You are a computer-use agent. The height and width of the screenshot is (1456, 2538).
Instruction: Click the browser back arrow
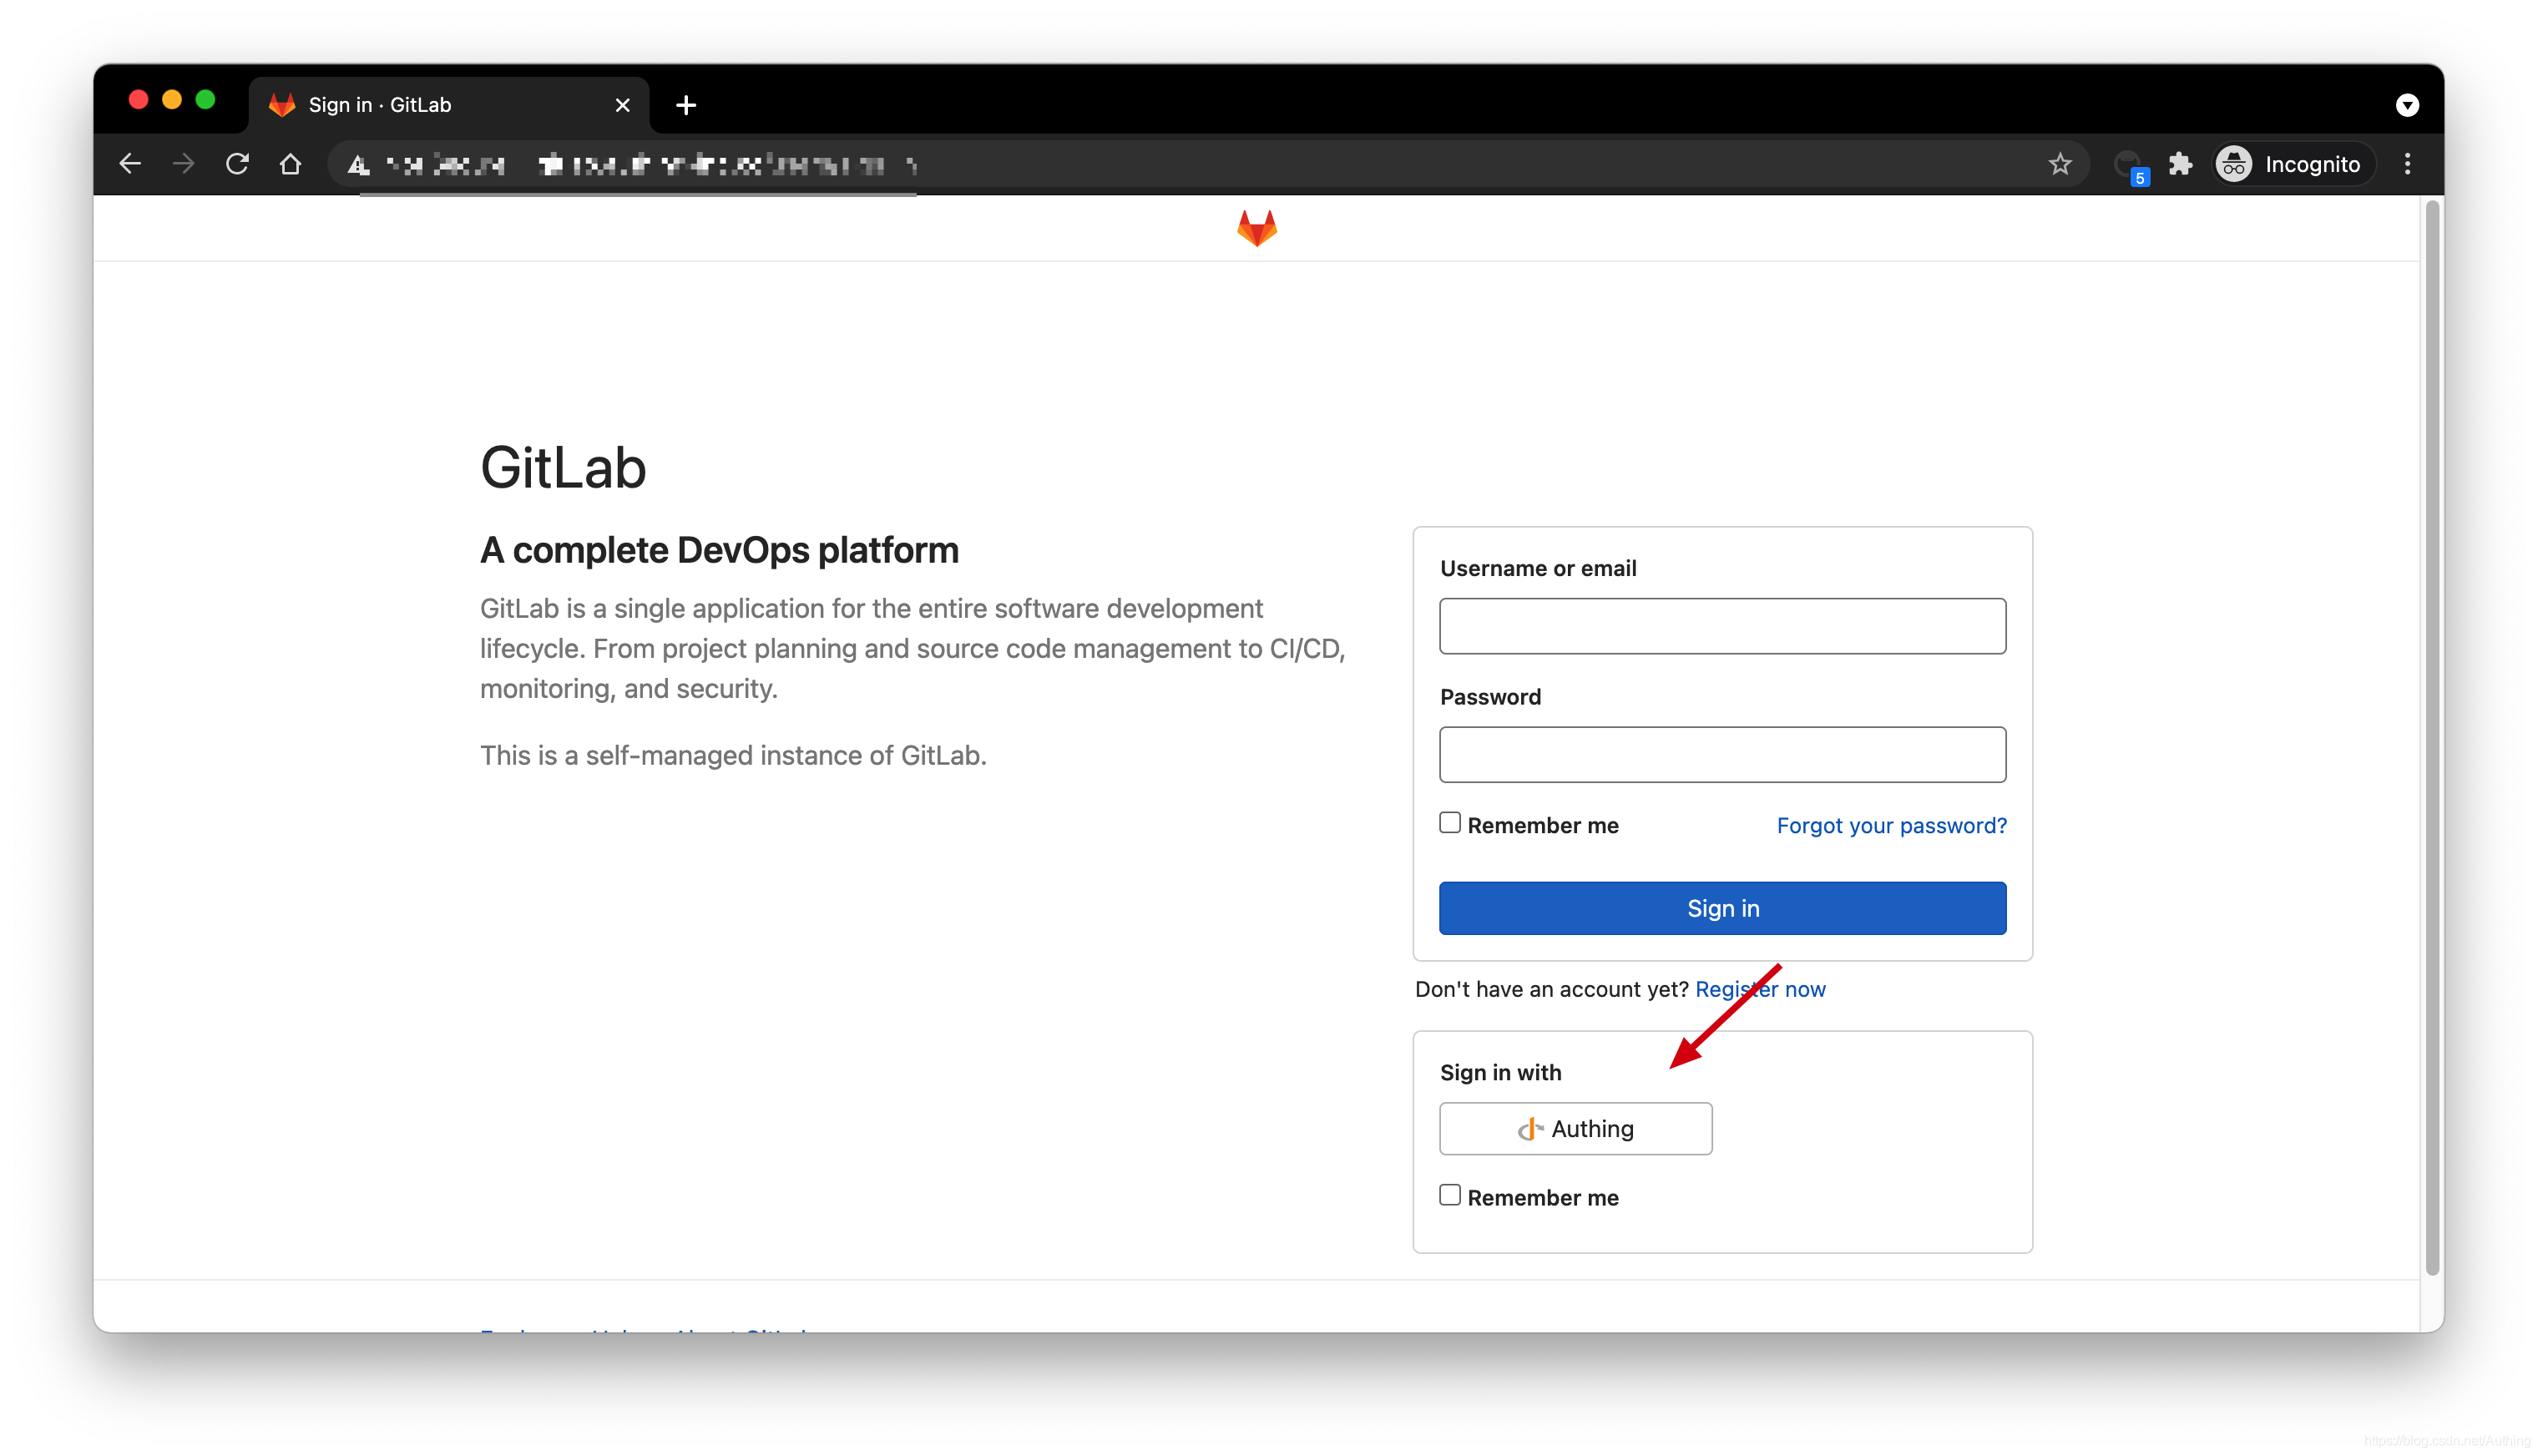click(x=130, y=164)
